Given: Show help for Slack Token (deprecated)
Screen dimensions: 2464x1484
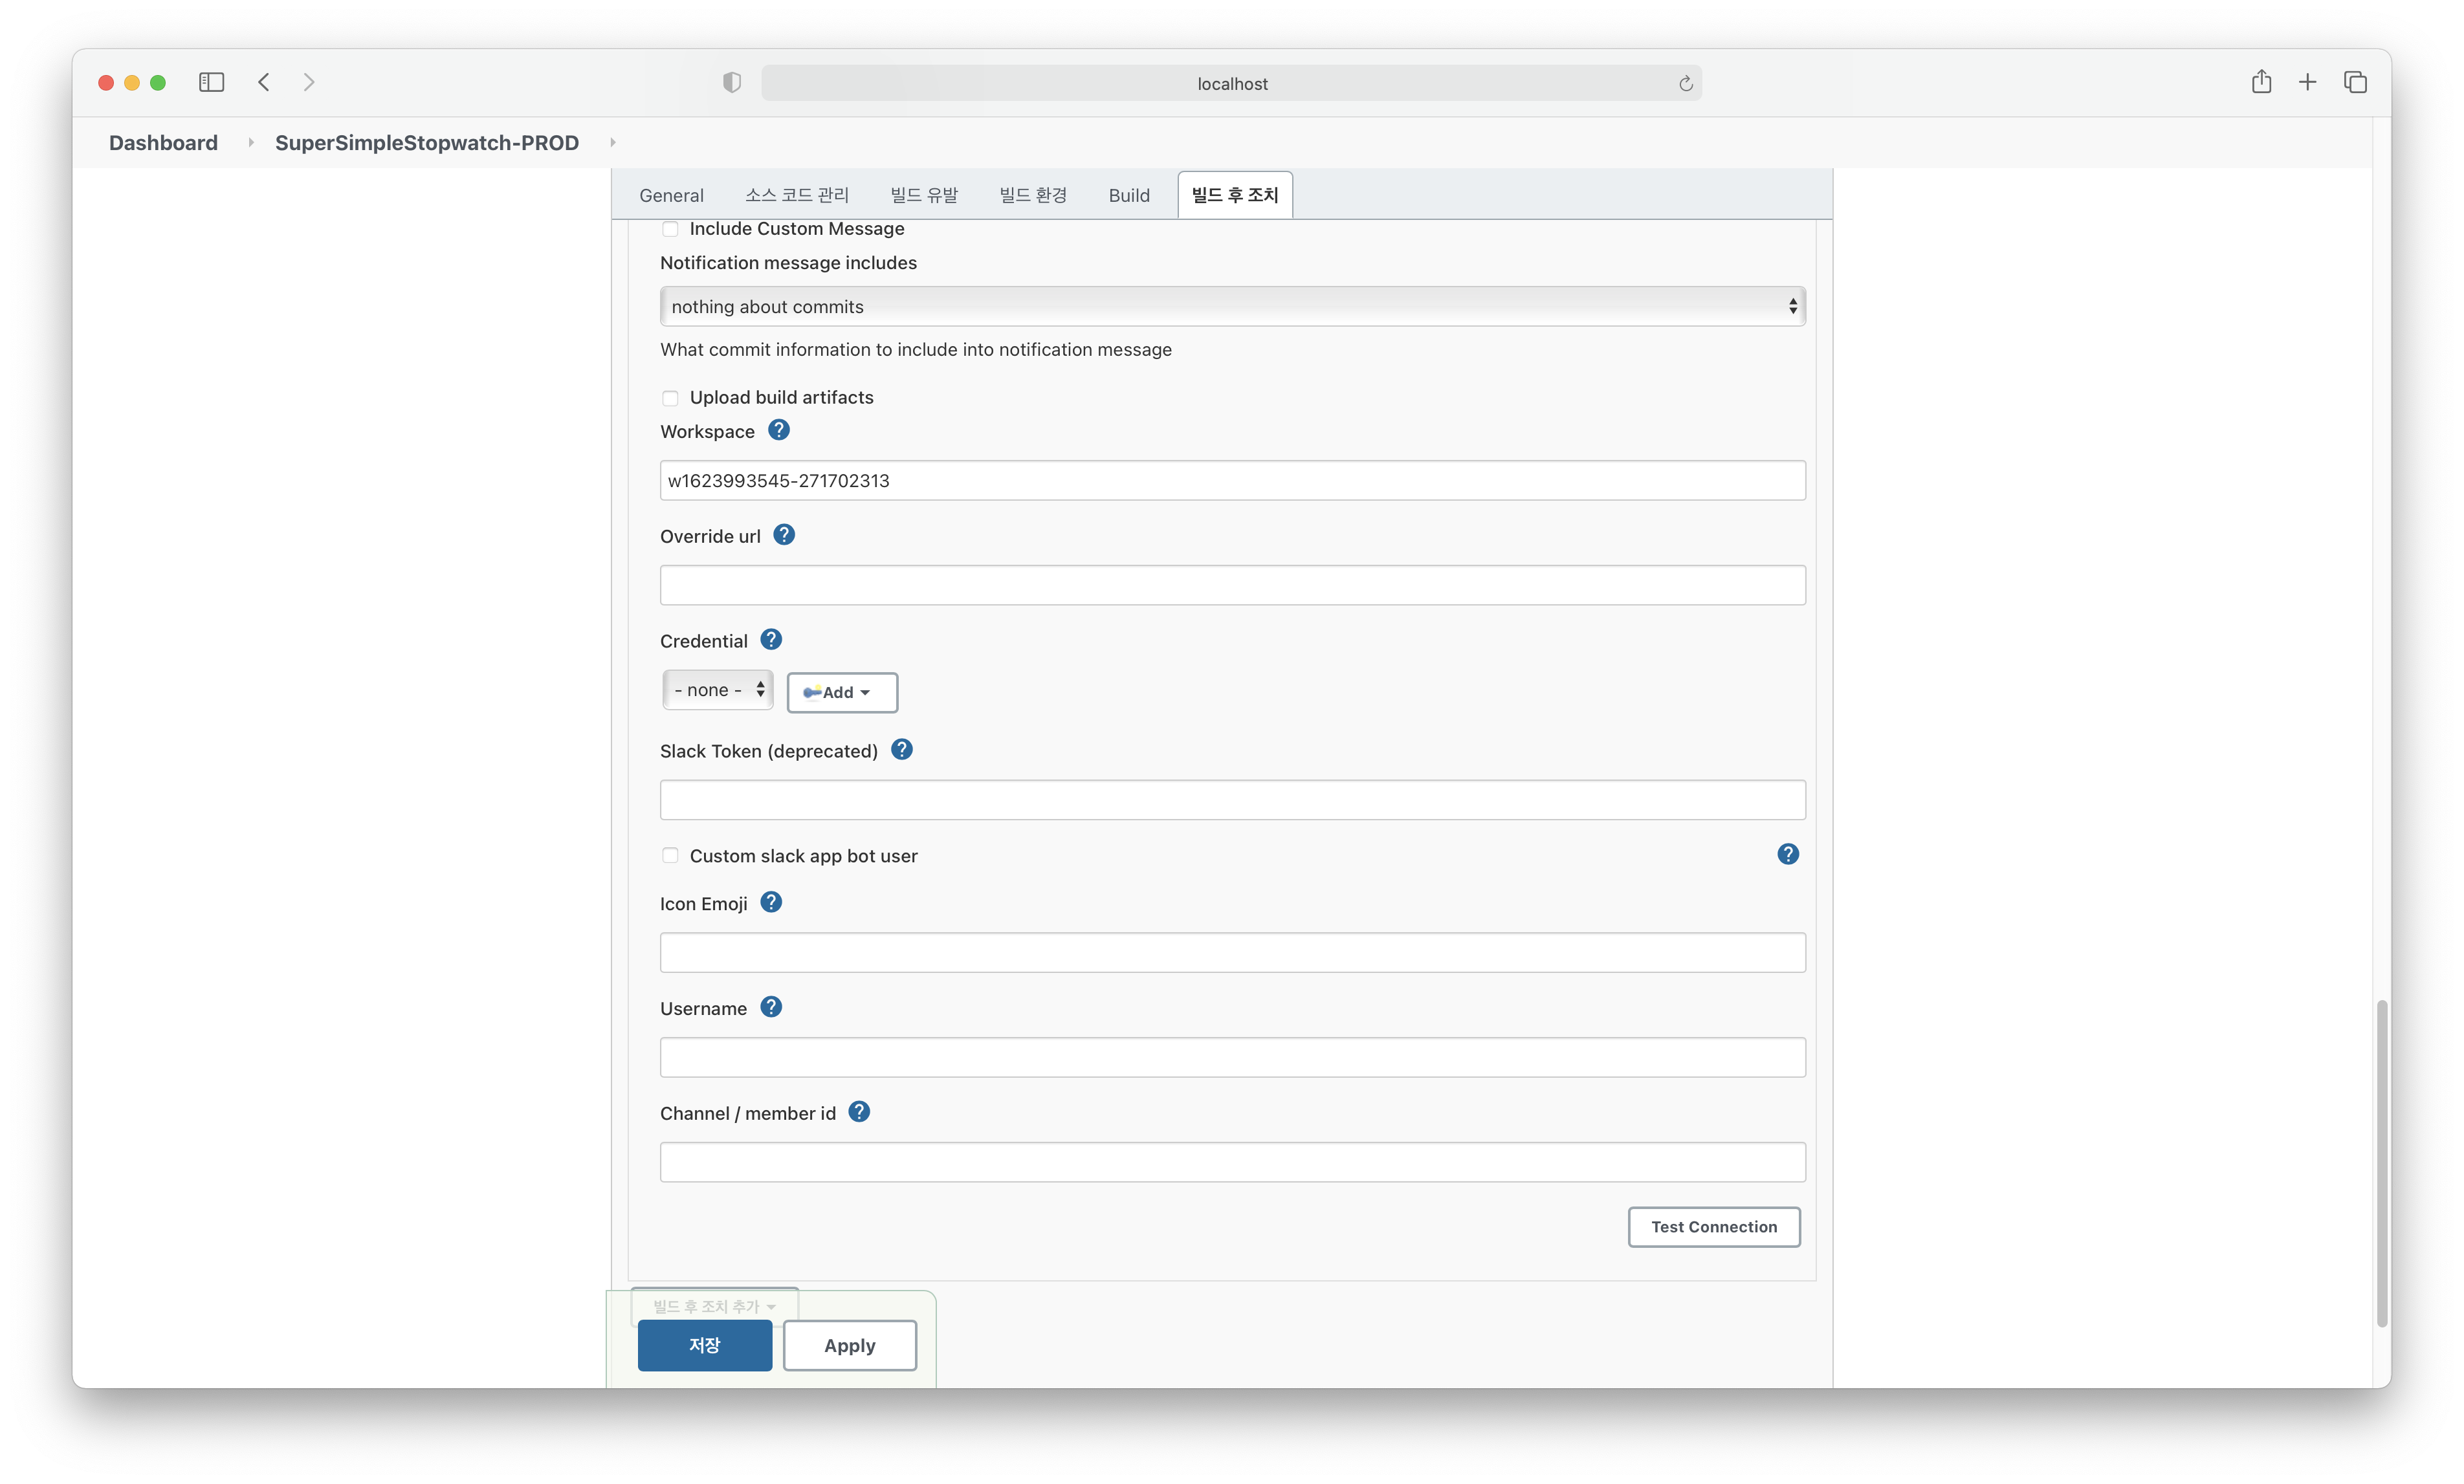Looking at the screenshot, I should coord(902,750).
